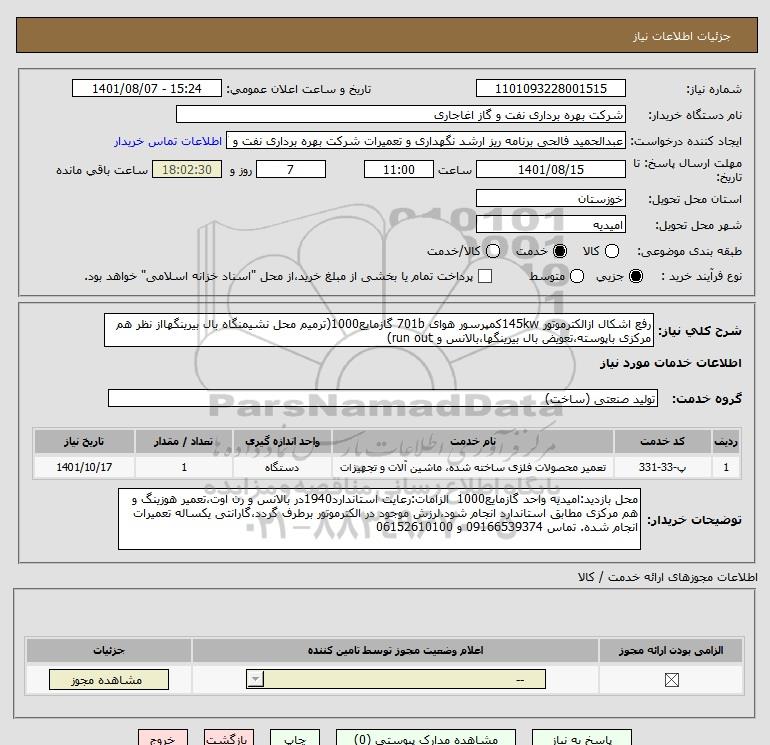
Task: Click مشاهده مدارک پیوستی button
Action: [x=426, y=738]
